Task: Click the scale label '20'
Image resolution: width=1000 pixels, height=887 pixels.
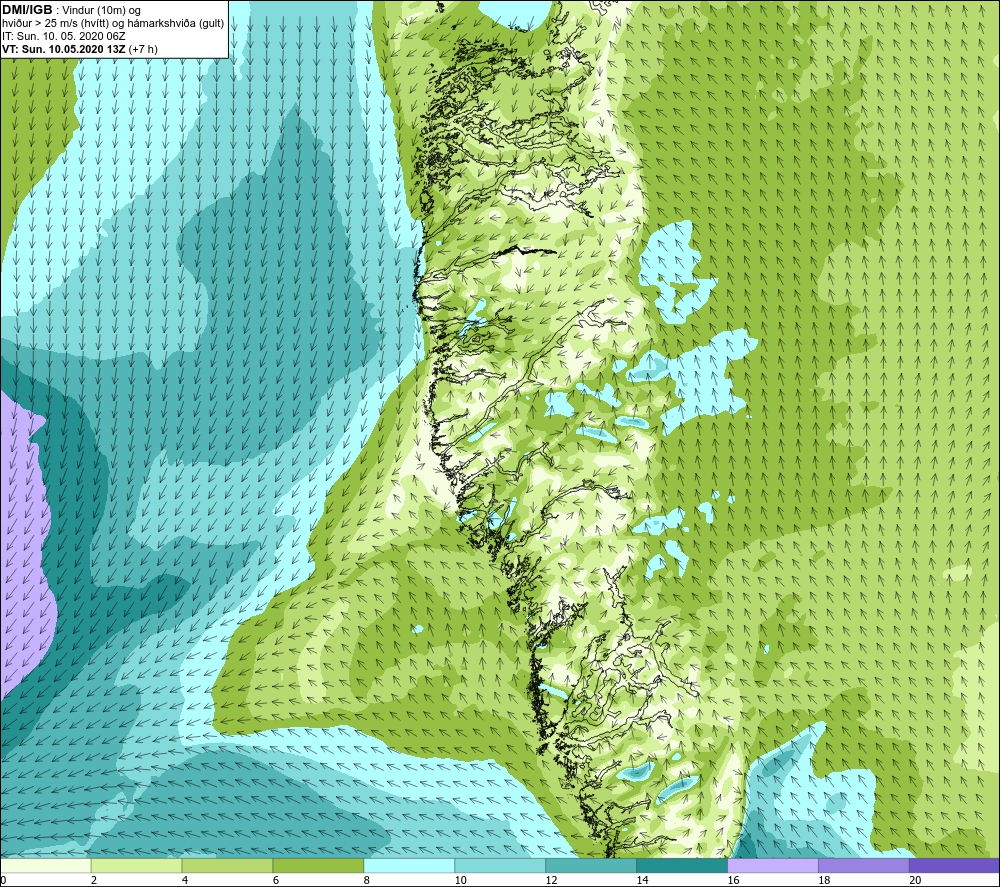Action: [x=915, y=880]
